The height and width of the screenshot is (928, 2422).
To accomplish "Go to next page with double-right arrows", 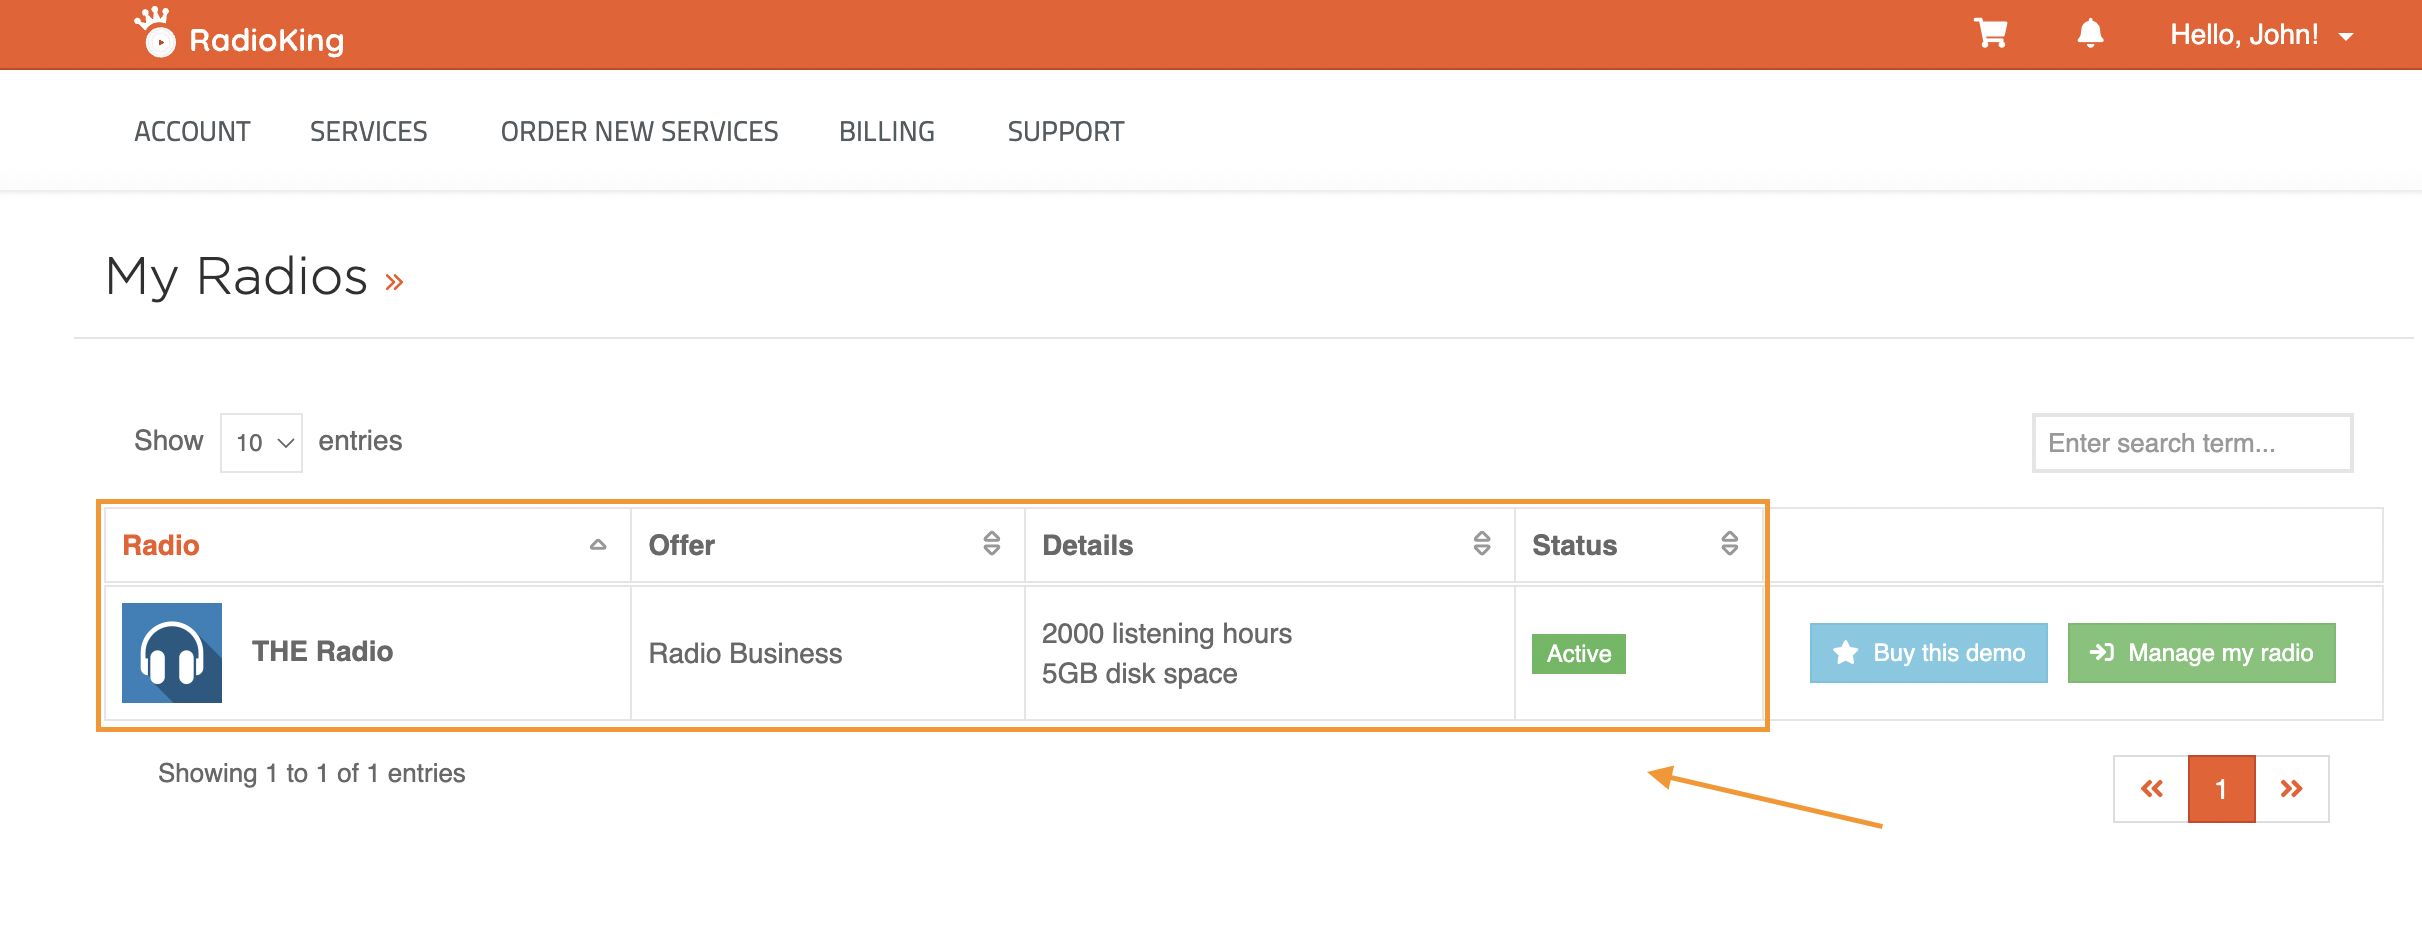I will point(2291,789).
